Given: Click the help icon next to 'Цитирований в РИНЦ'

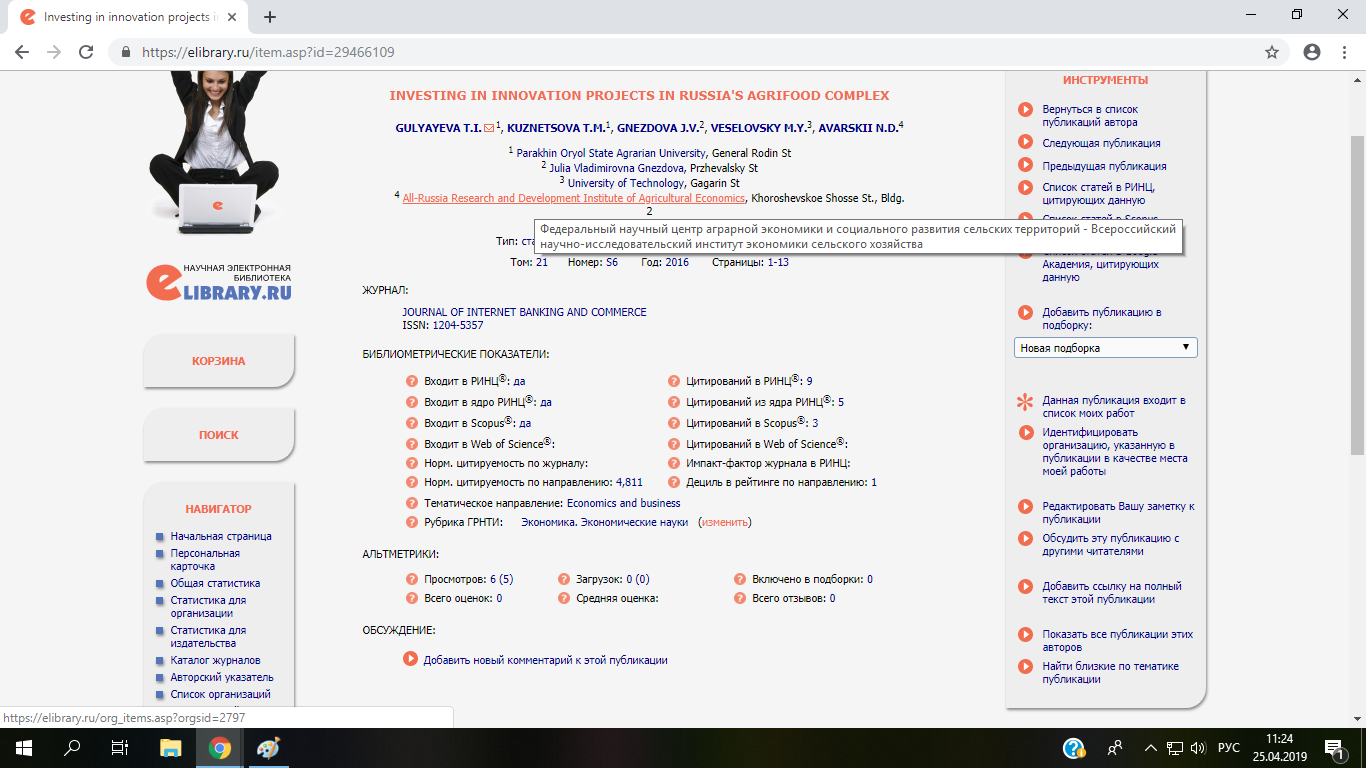Looking at the screenshot, I should coord(675,381).
